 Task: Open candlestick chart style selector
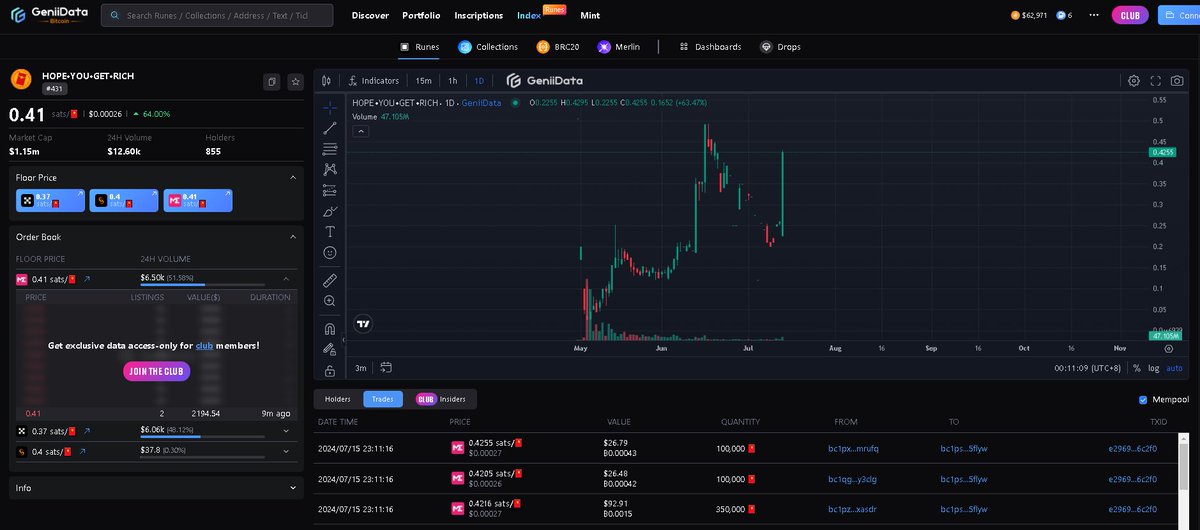326,80
